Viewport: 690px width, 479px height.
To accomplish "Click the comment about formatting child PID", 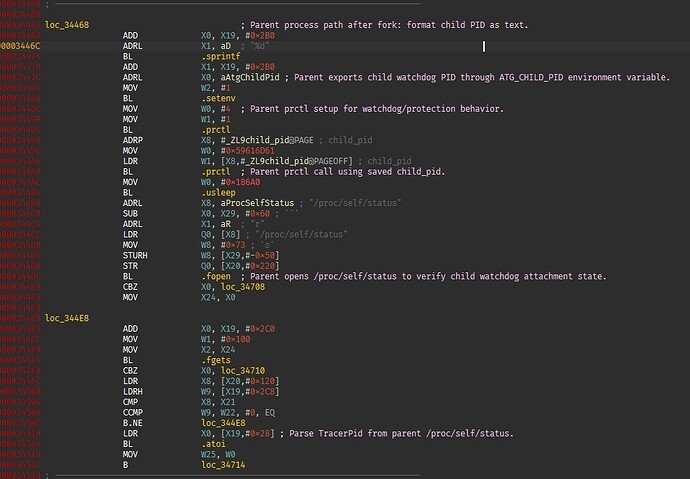I will (385, 25).
